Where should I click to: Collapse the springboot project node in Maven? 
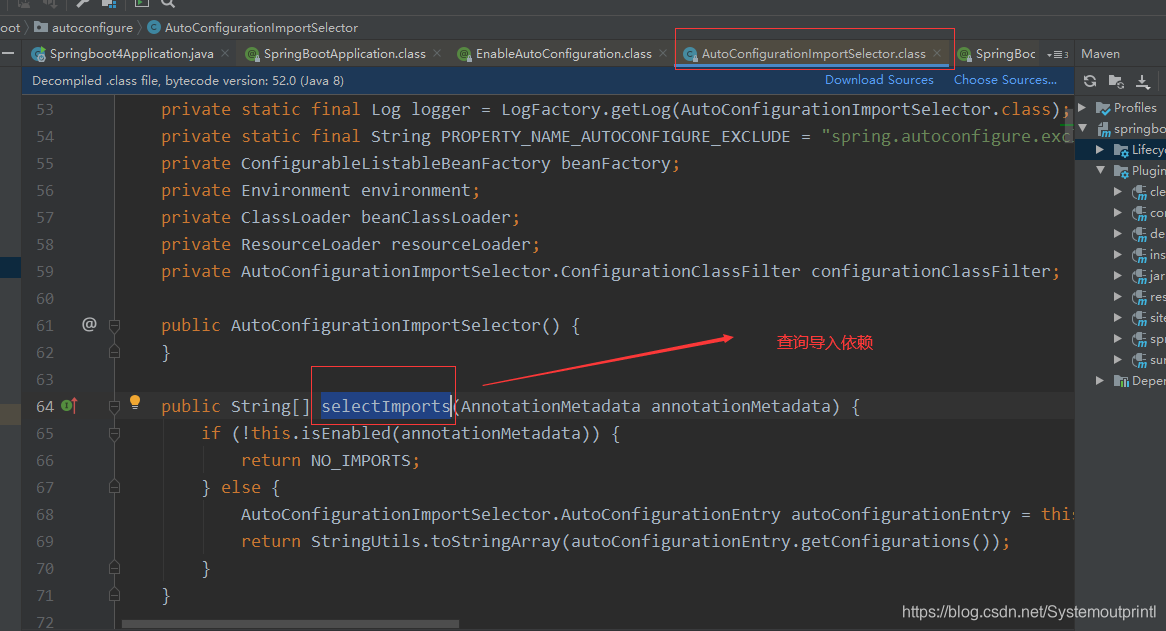click(1083, 129)
